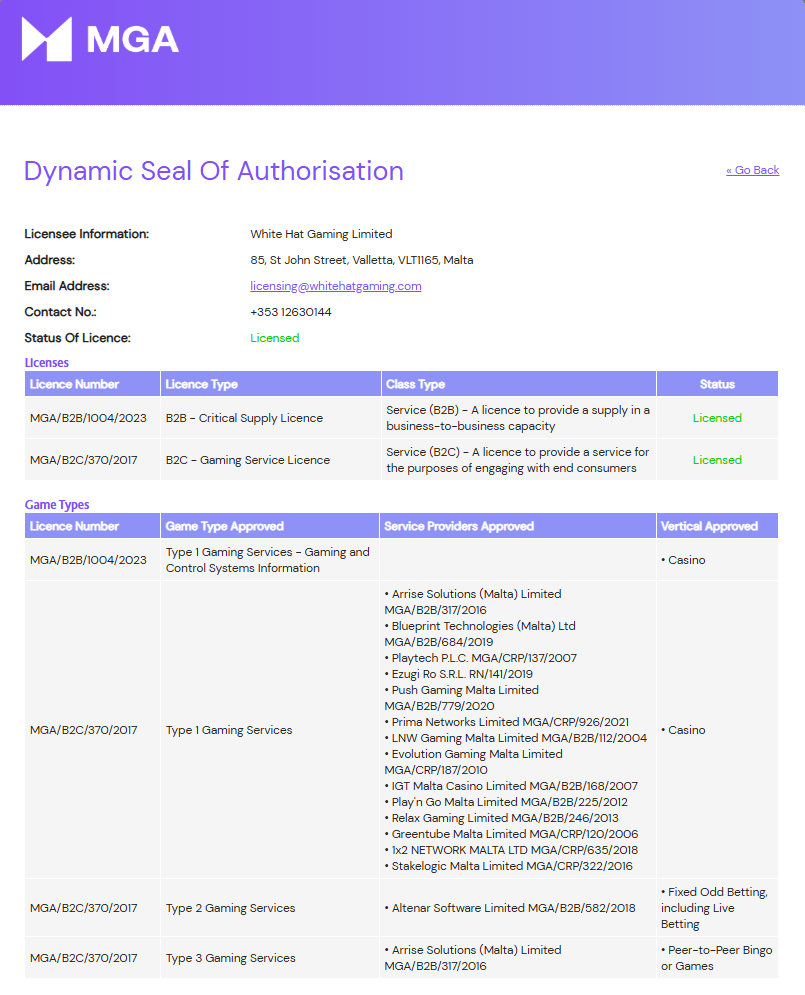Click the Peer-to-Peer Bingo or Games vertical
Viewport: 805px width, 995px height.
717,958
